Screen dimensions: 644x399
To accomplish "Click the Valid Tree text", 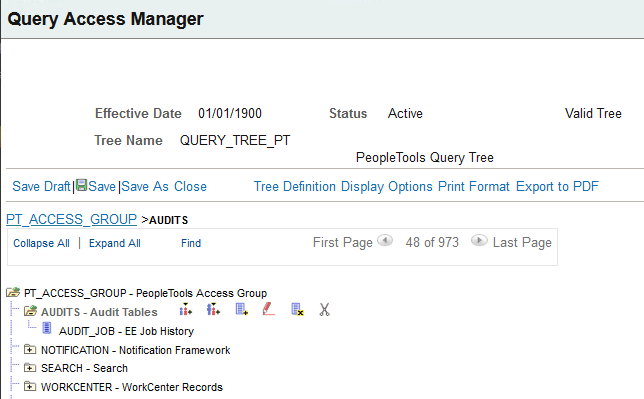I will click(593, 113).
